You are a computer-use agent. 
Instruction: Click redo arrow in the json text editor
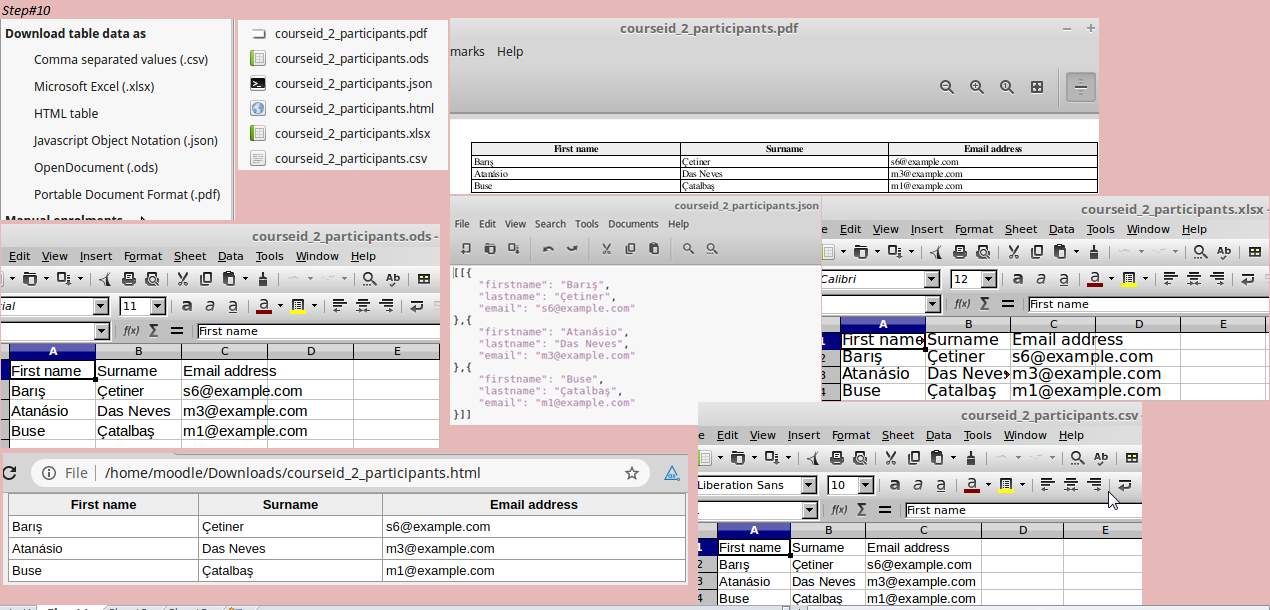point(572,249)
